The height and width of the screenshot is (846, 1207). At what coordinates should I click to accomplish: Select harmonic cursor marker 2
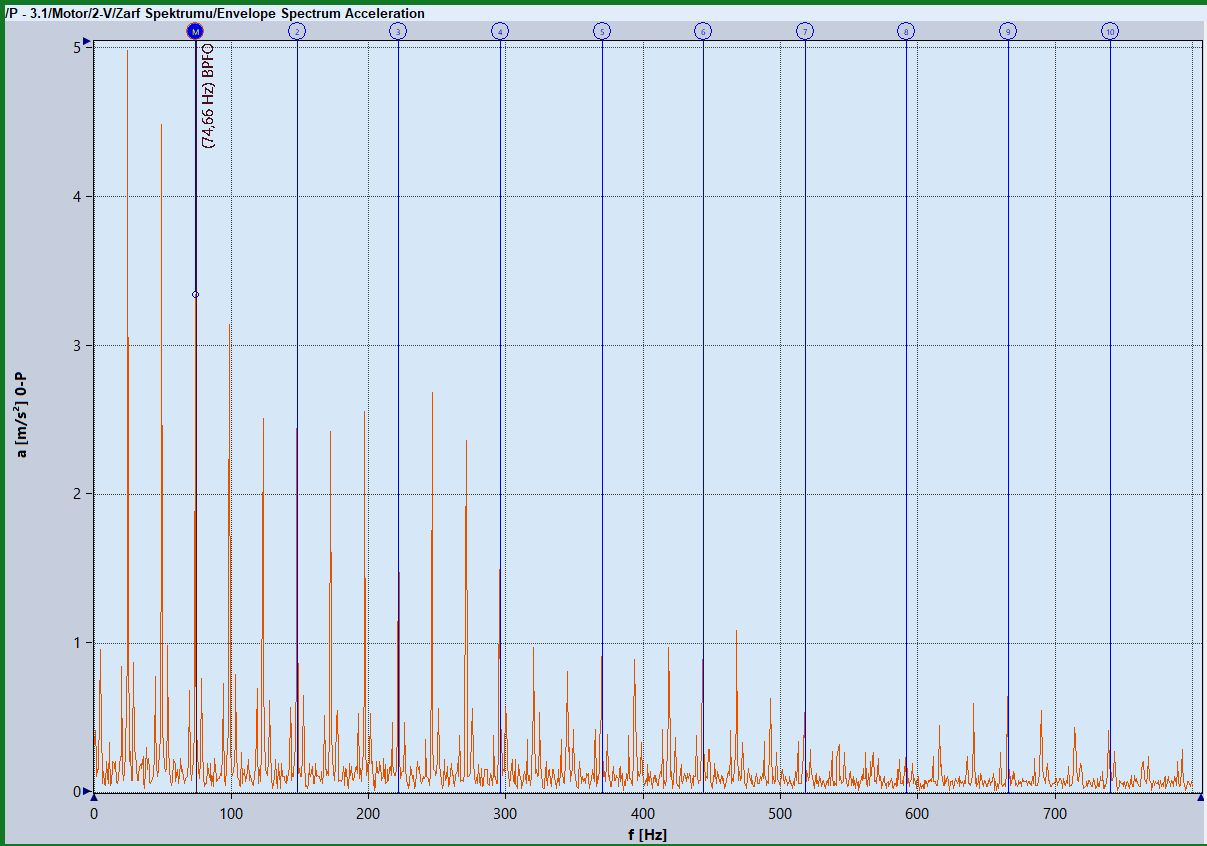click(297, 31)
